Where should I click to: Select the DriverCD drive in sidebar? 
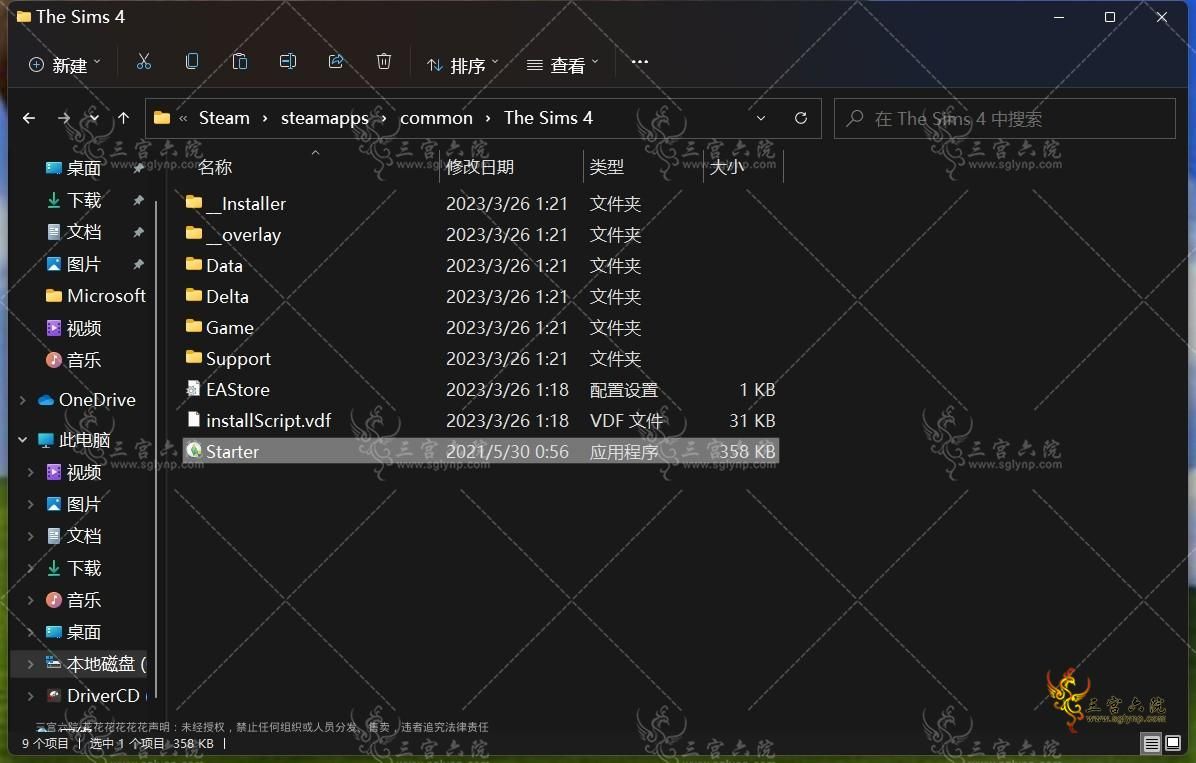coord(96,696)
